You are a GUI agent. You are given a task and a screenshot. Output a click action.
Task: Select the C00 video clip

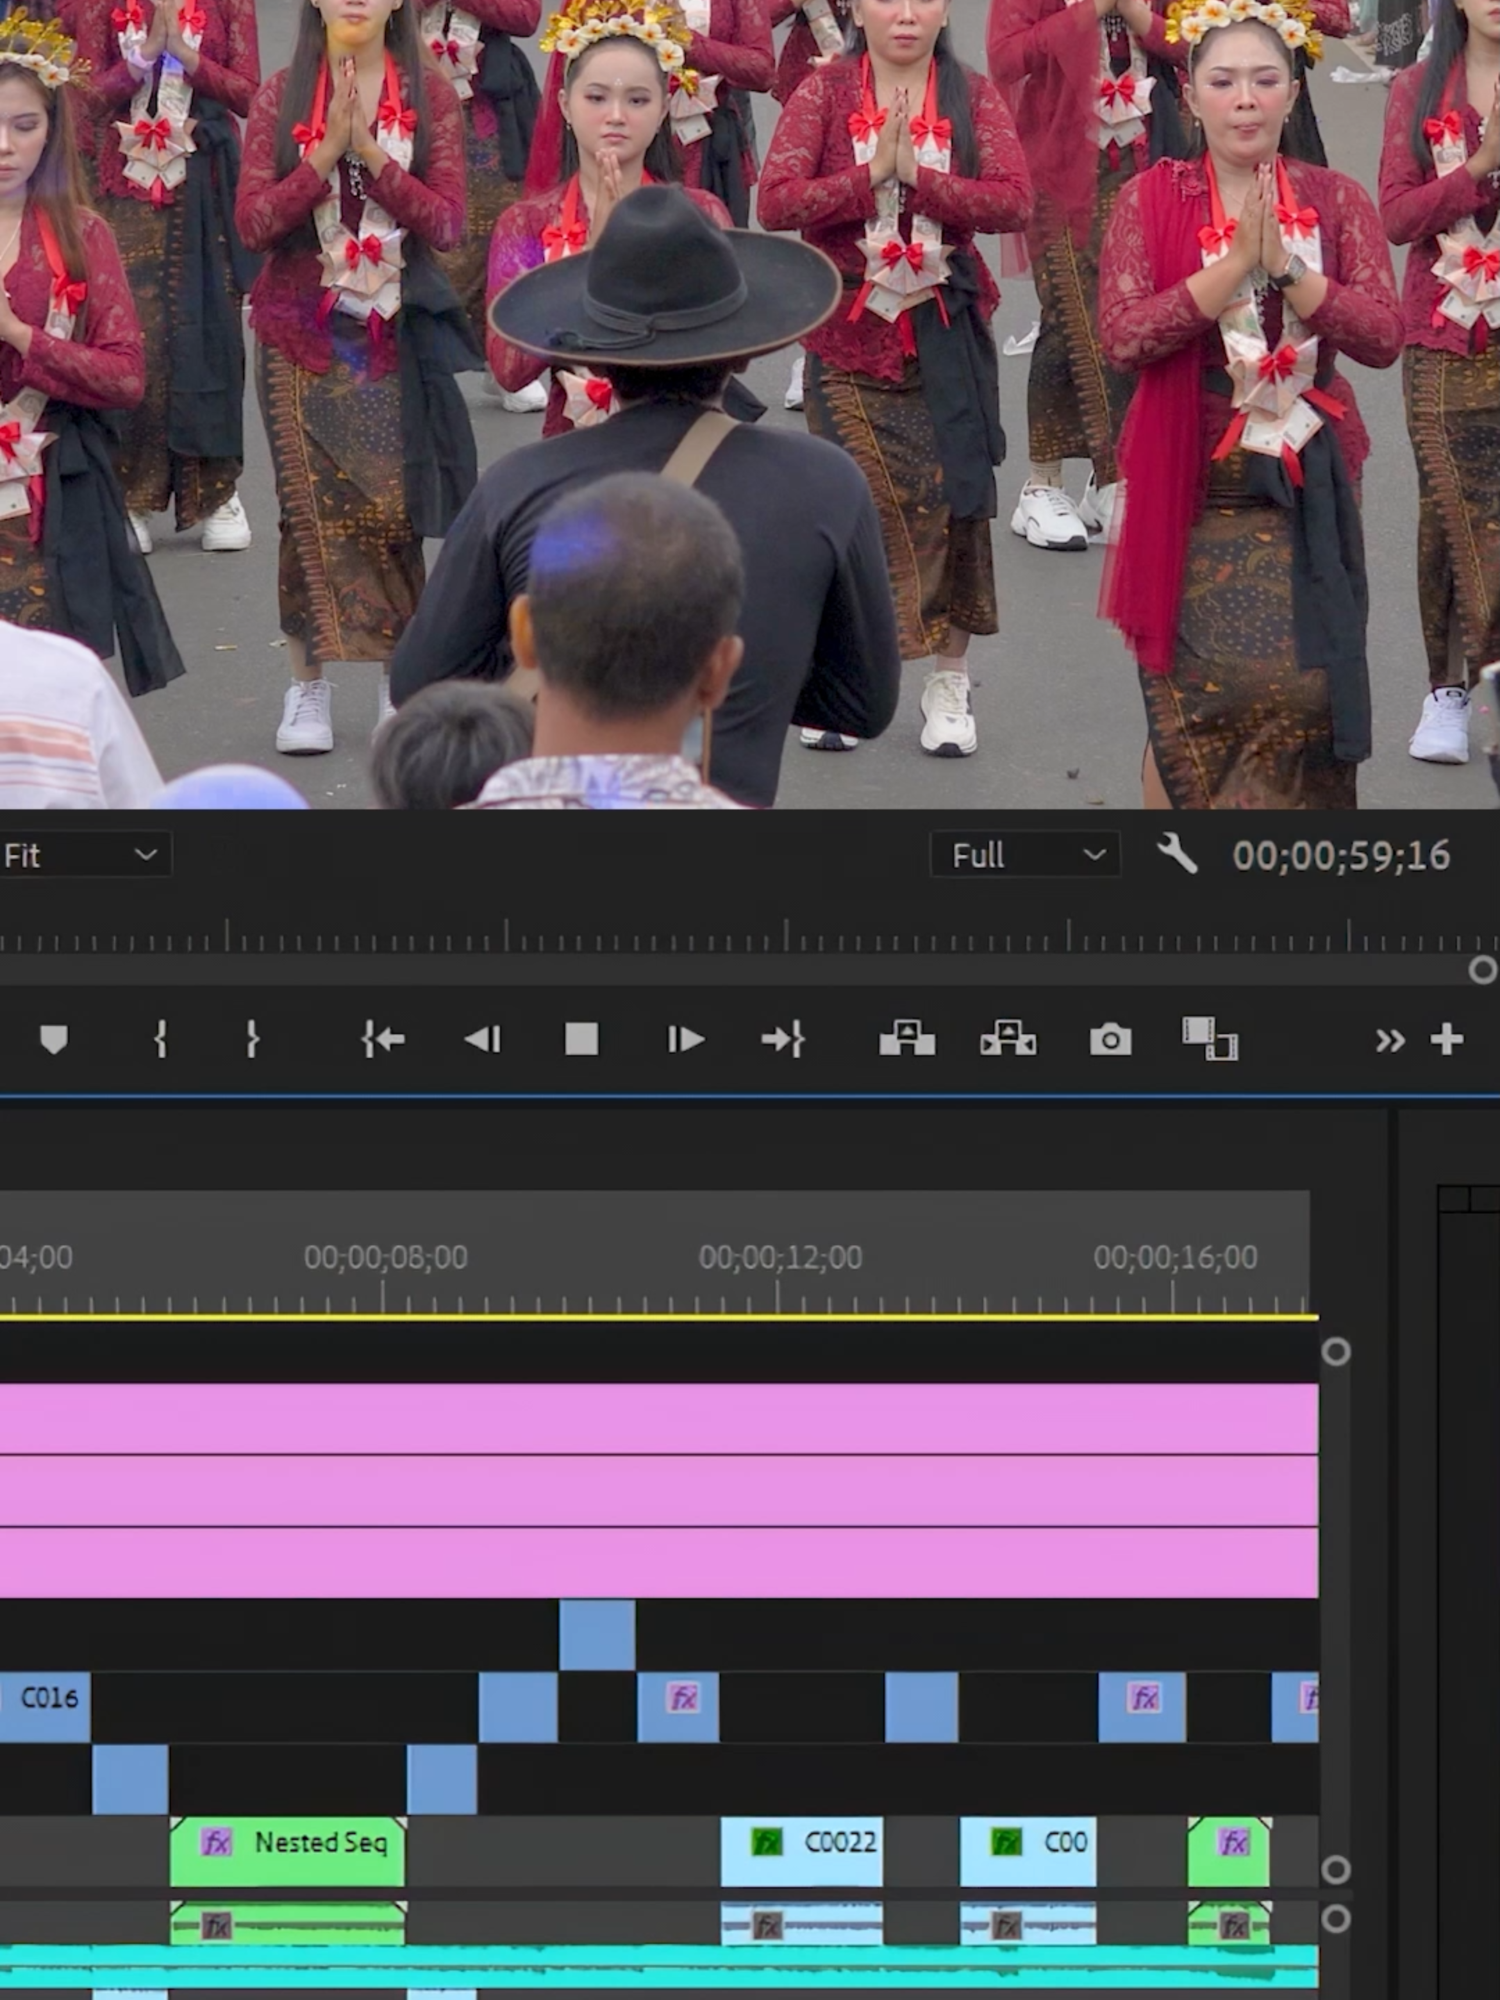point(1028,1851)
